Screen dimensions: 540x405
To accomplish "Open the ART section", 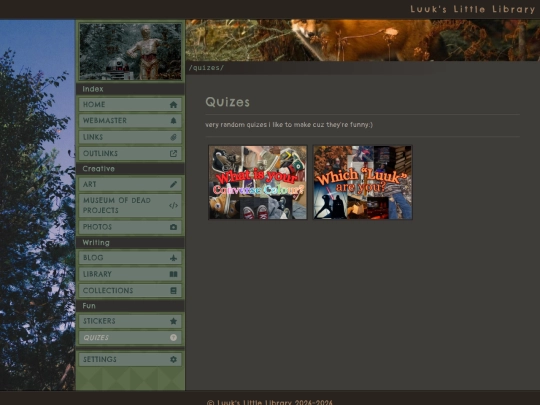I will tap(130, 184).
